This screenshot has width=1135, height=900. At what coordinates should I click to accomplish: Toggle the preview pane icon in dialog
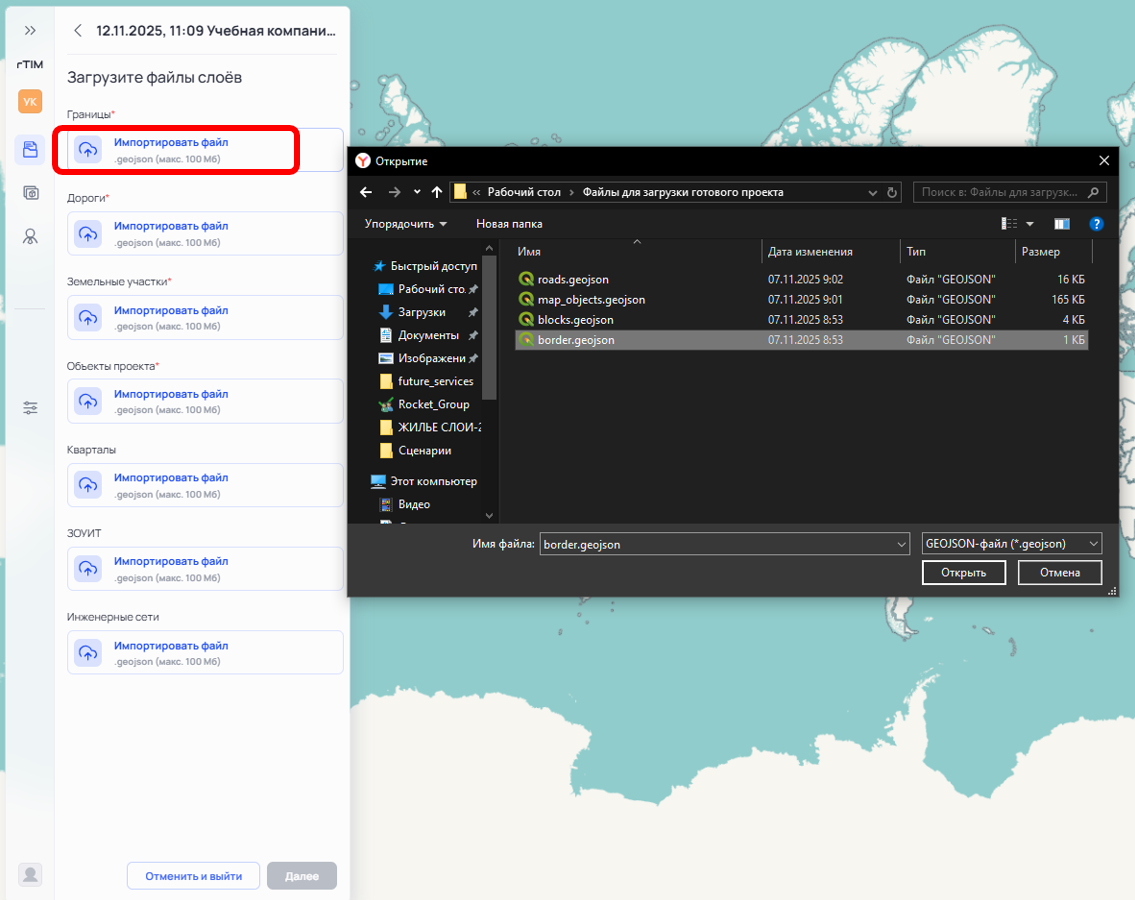pyautogui.click(x=1061, y=224)
